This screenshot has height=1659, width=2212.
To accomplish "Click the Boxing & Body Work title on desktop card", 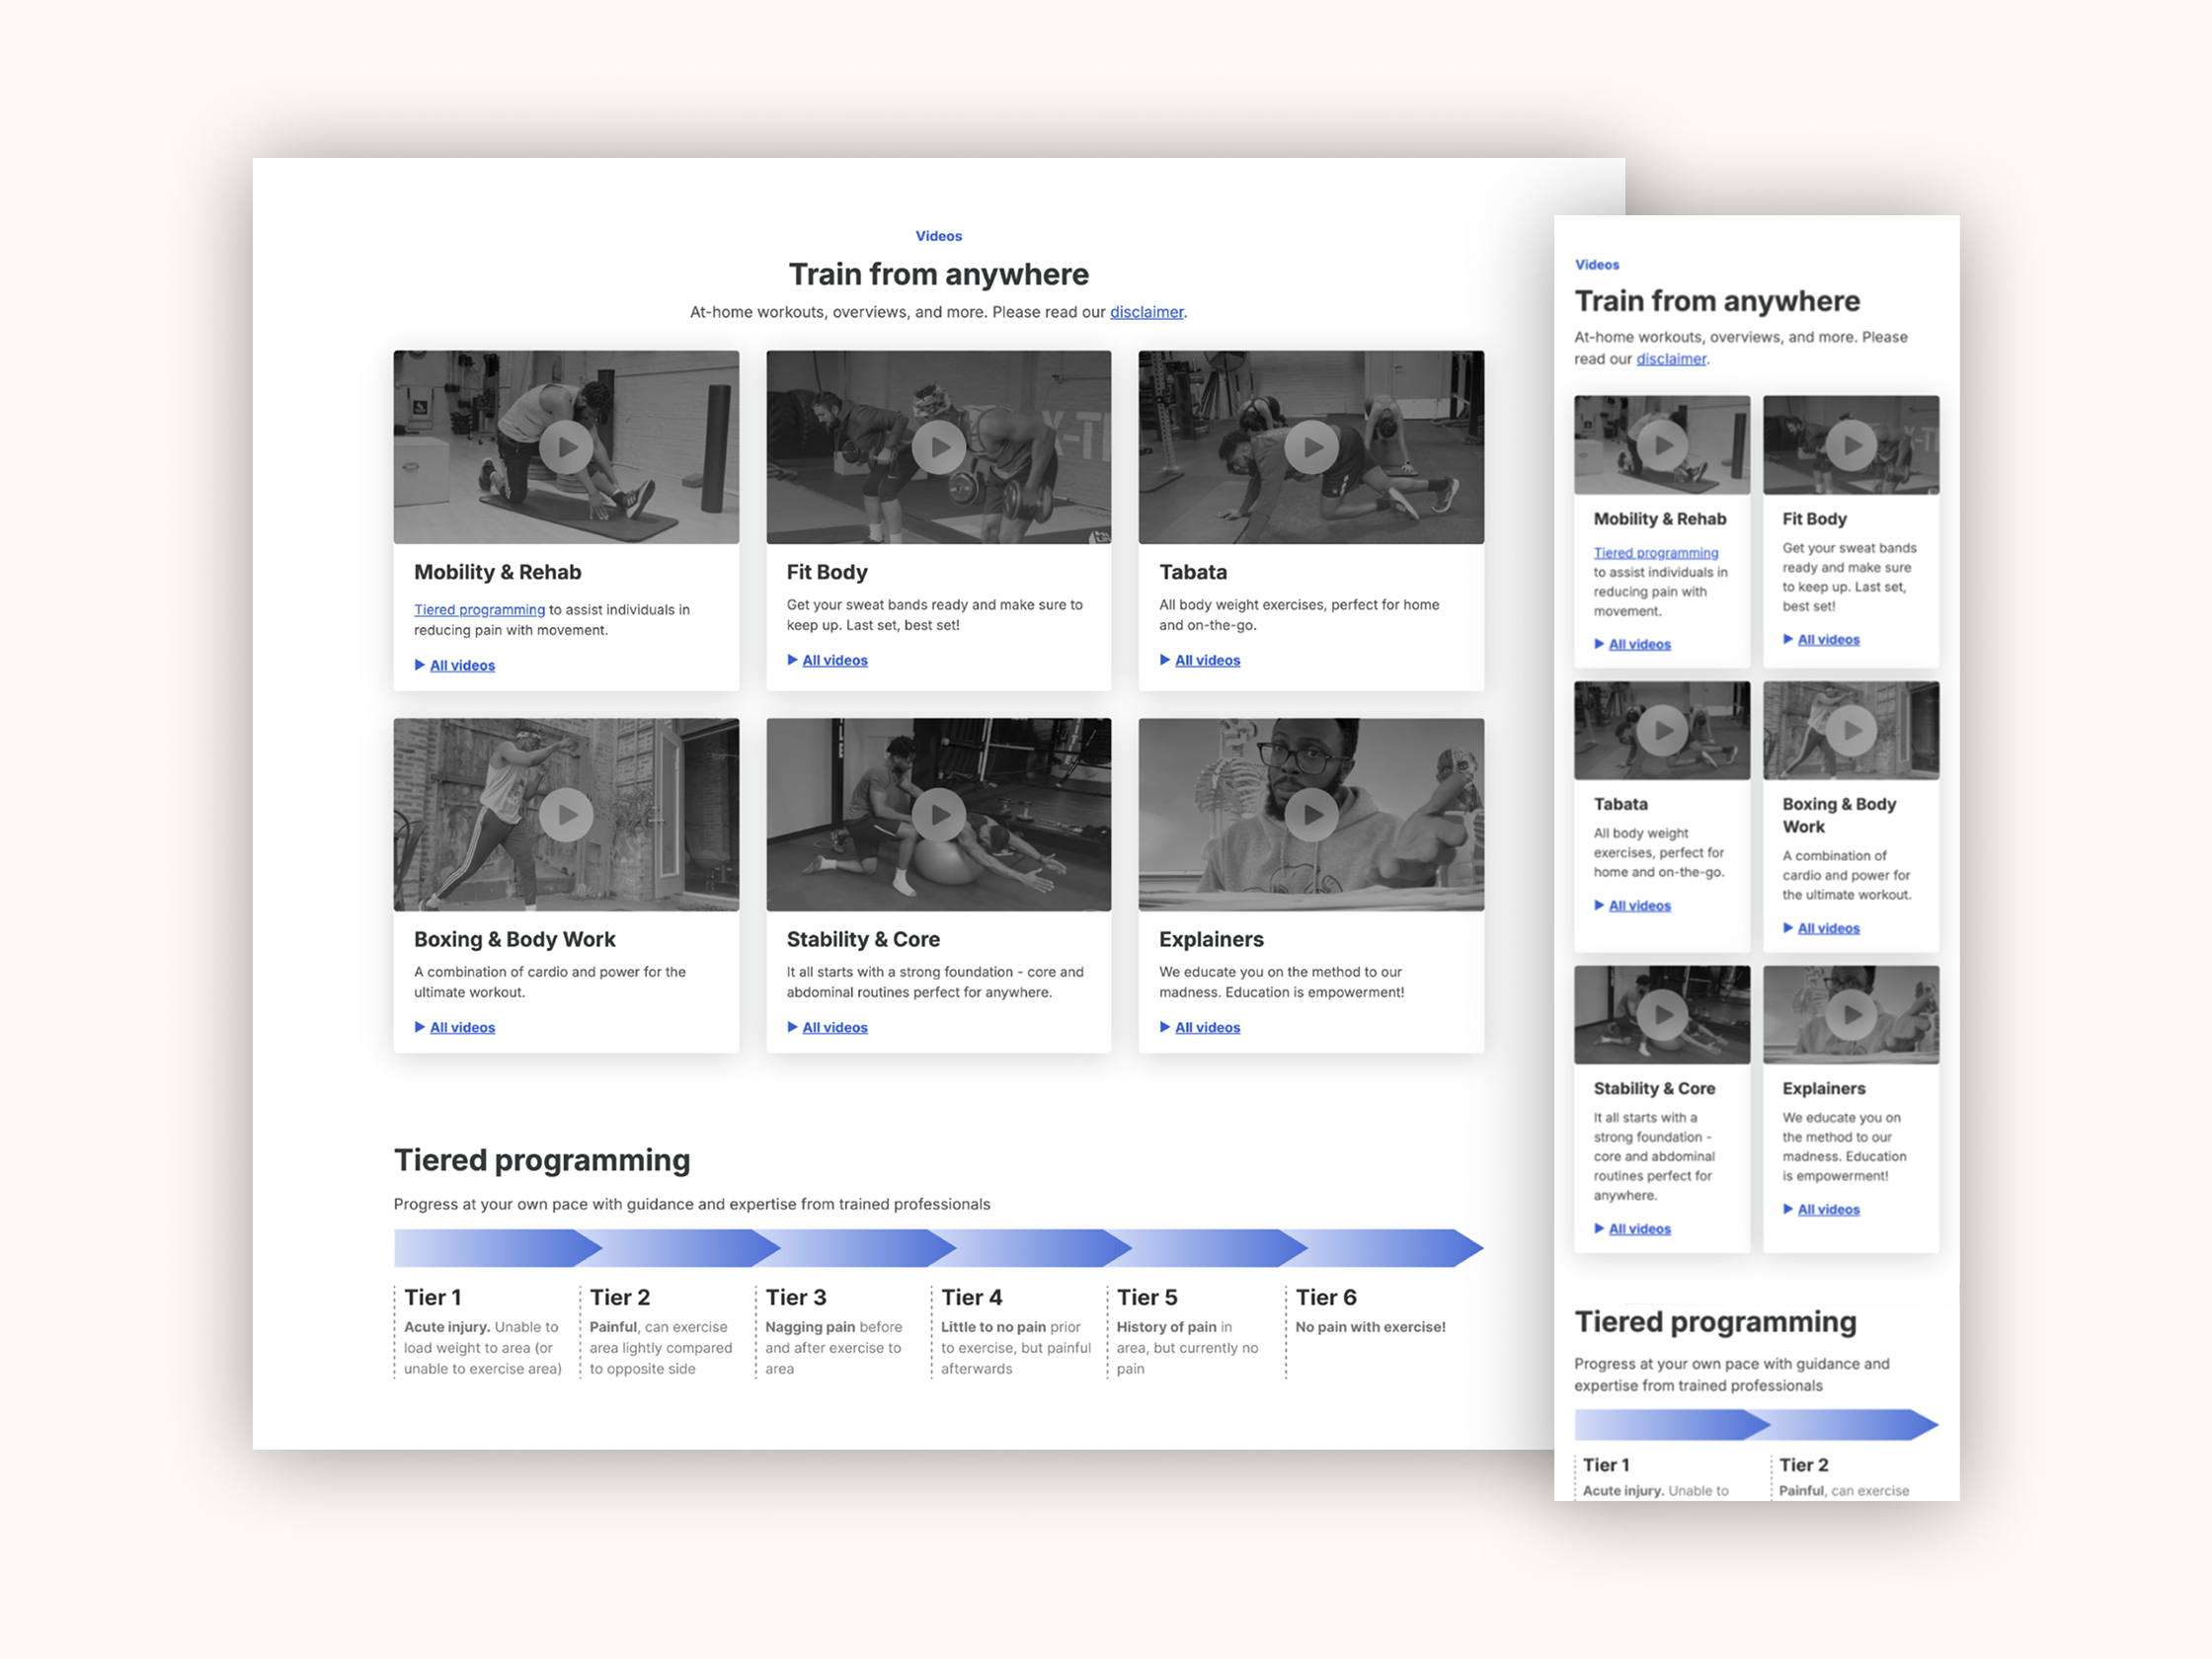I will (514, 939).
